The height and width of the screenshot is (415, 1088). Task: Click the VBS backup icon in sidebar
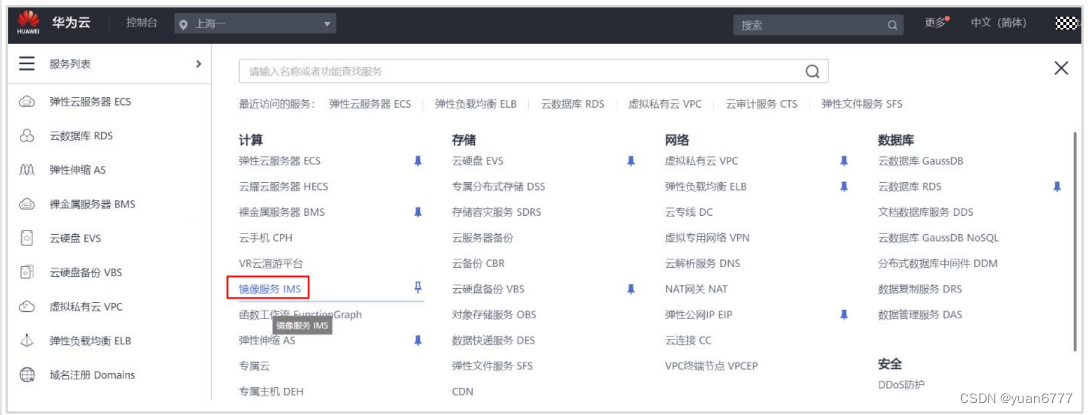click(27, 273)
